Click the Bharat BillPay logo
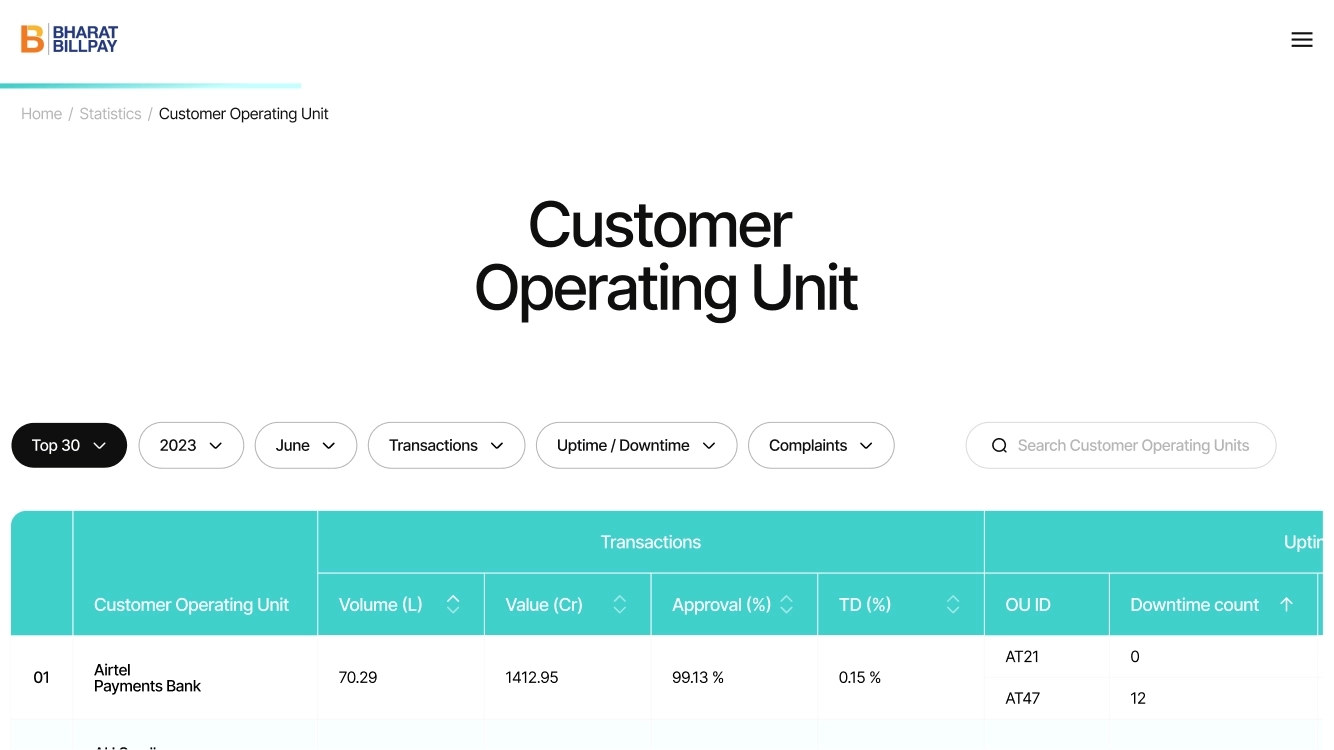The height and width of the screenshot is (750, 1334). 69,40
